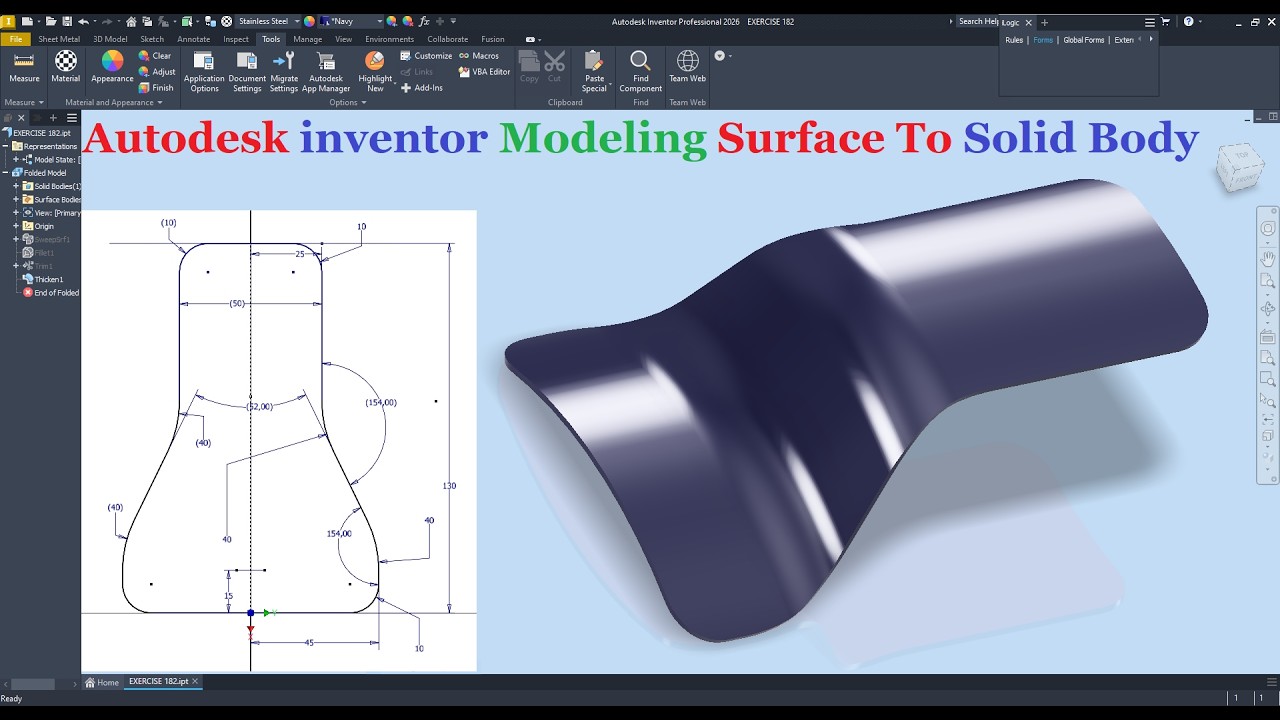Open the Macros tool
This screenshot has width=1280, height=720.
point(479,56)
